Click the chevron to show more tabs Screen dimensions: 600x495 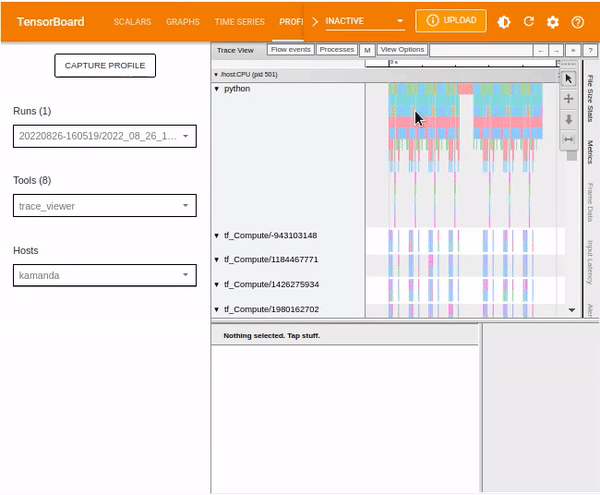point(315,21)
